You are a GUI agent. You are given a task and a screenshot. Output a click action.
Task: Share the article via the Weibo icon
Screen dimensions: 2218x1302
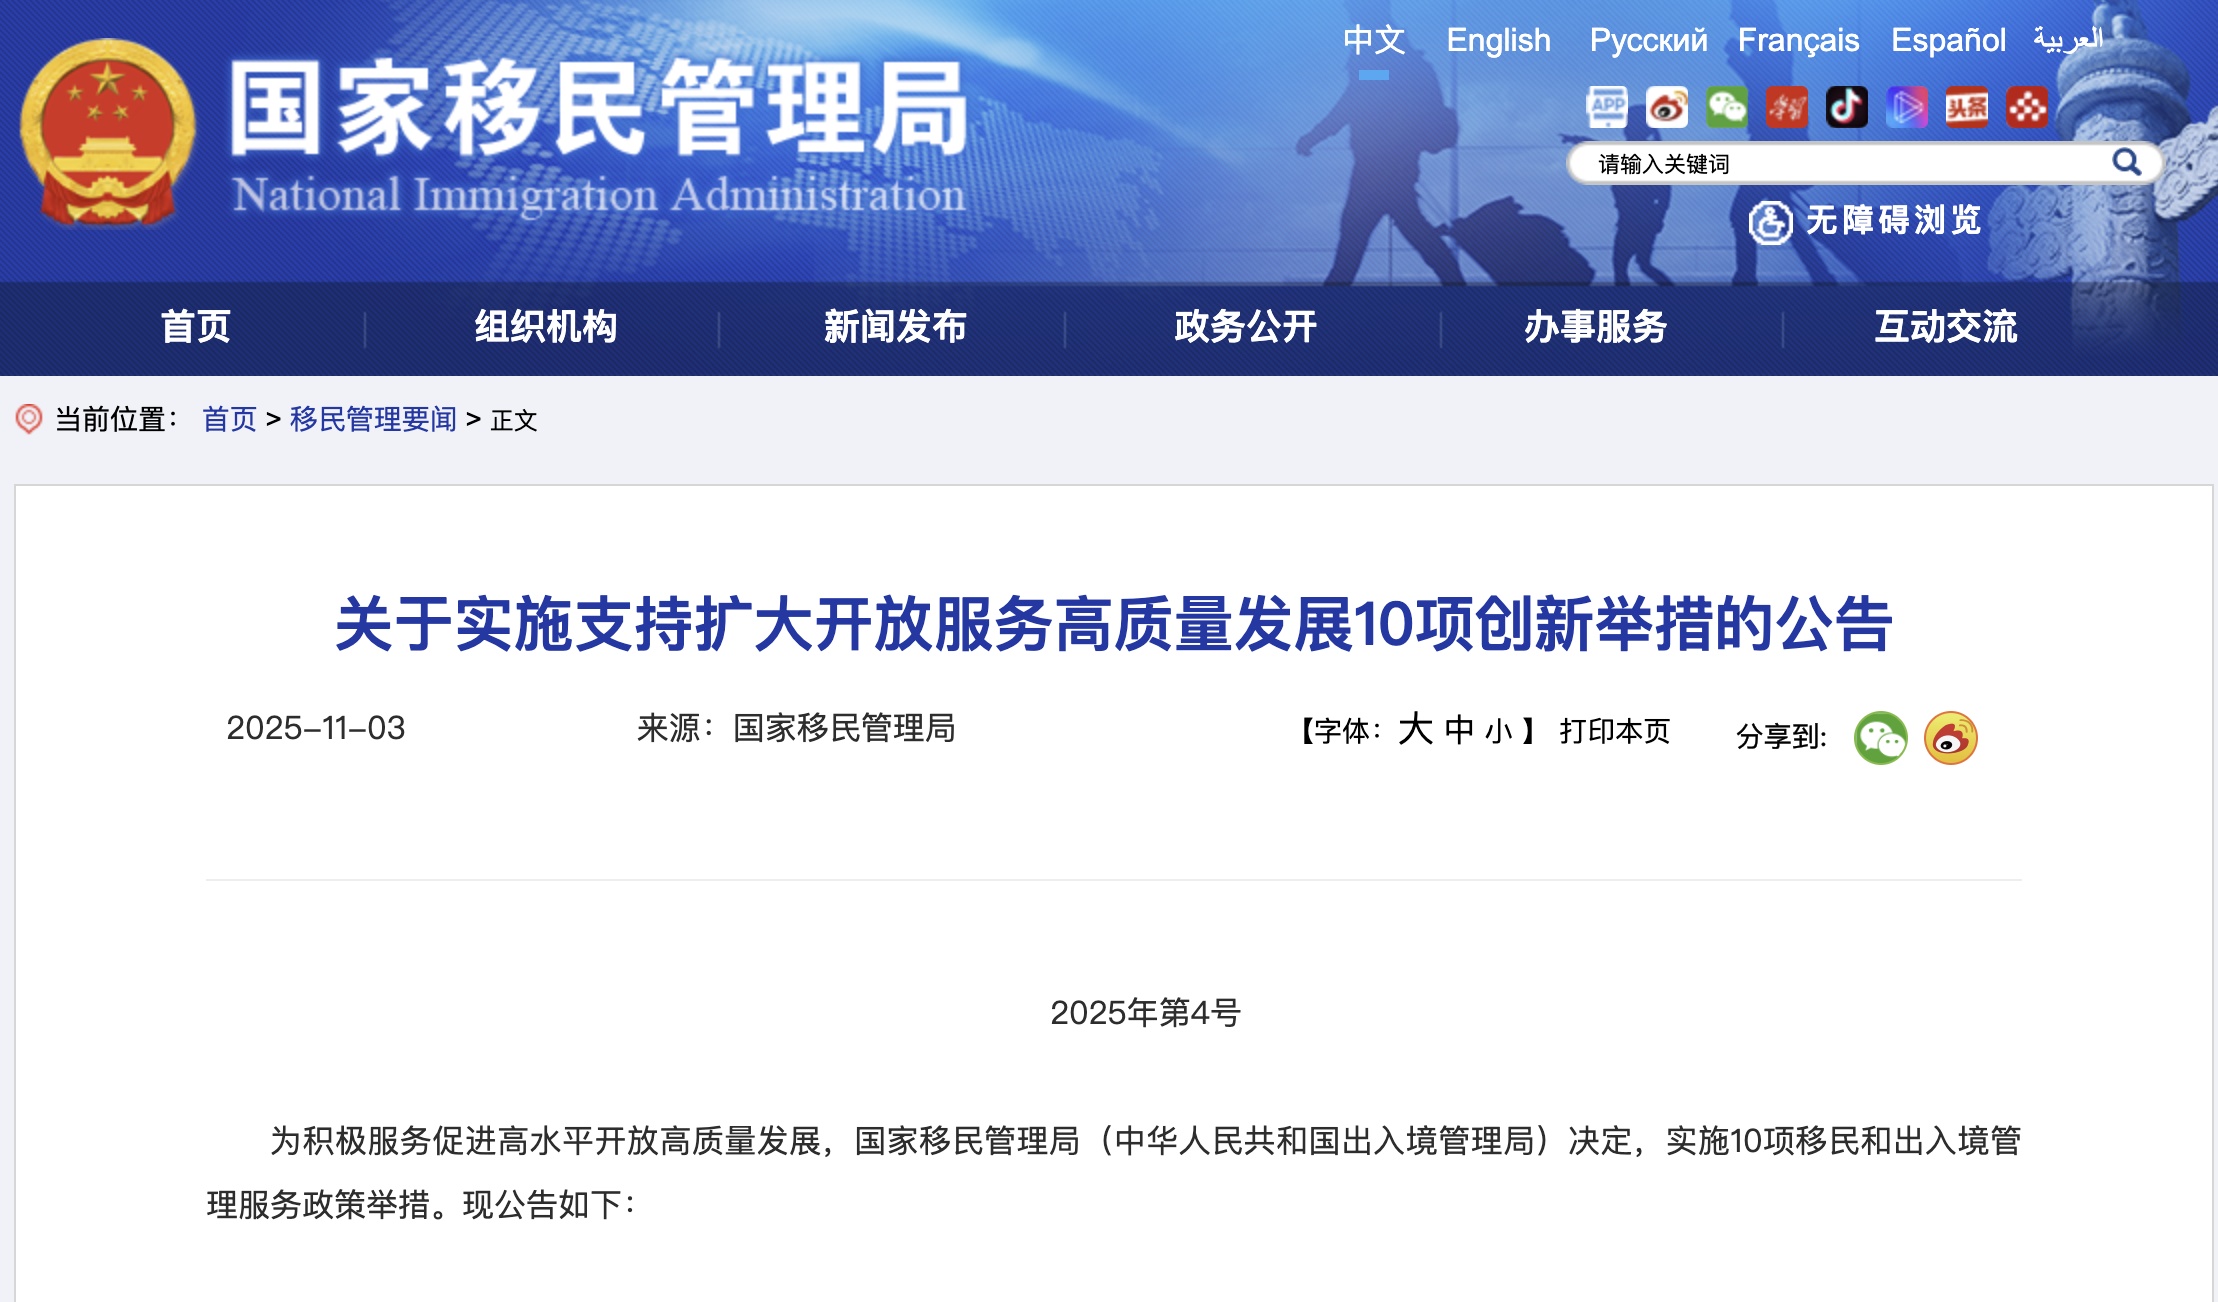pos(1950,740)
